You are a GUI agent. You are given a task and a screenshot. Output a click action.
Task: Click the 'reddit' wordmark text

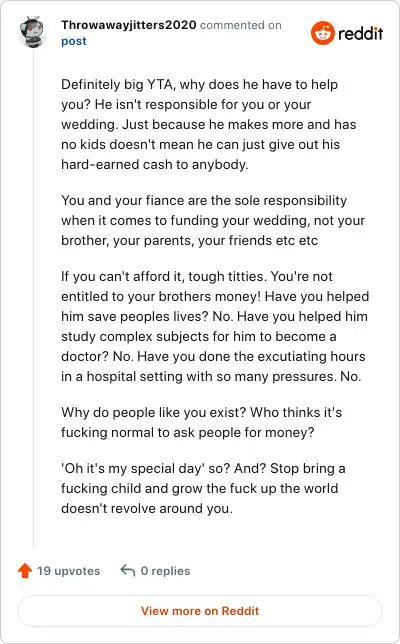tap(361, 33)
